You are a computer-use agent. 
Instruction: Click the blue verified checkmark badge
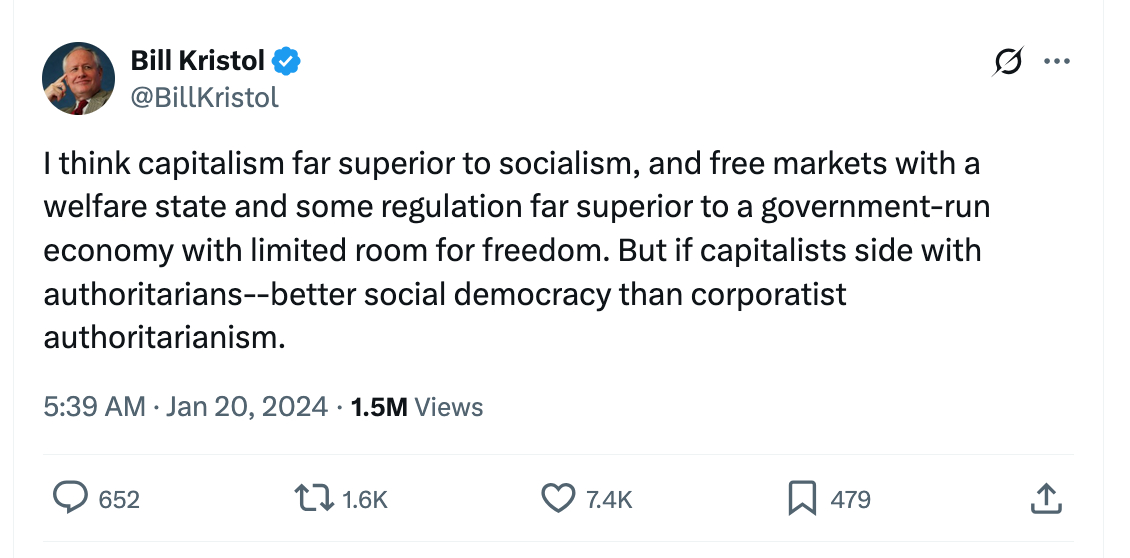pos(287,62)
